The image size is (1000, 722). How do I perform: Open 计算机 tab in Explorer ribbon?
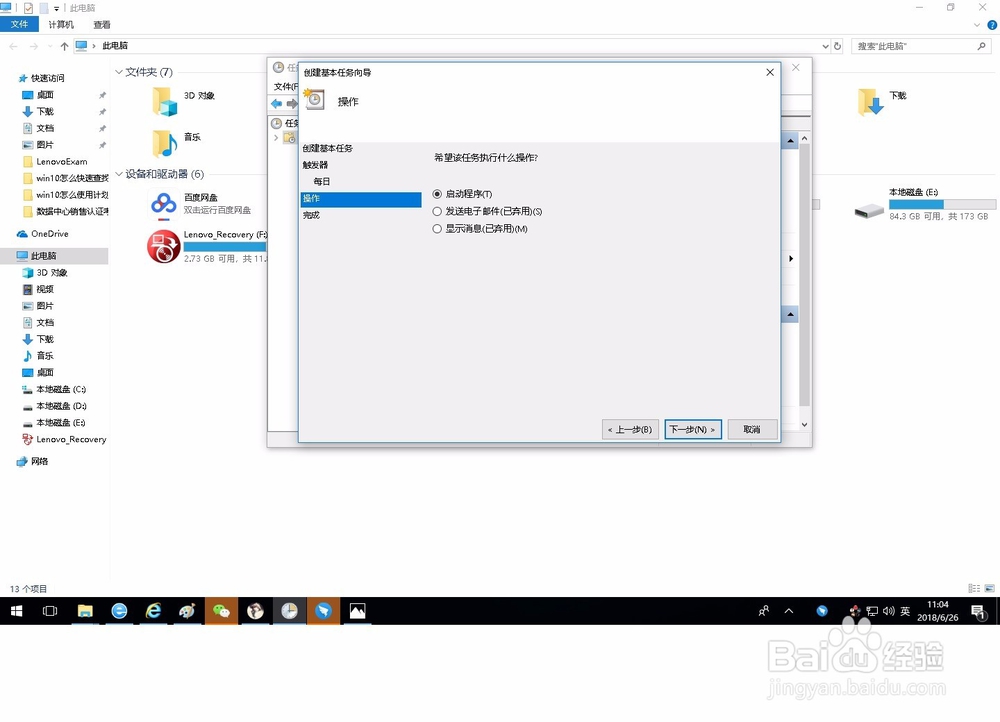tap(61, 24)
